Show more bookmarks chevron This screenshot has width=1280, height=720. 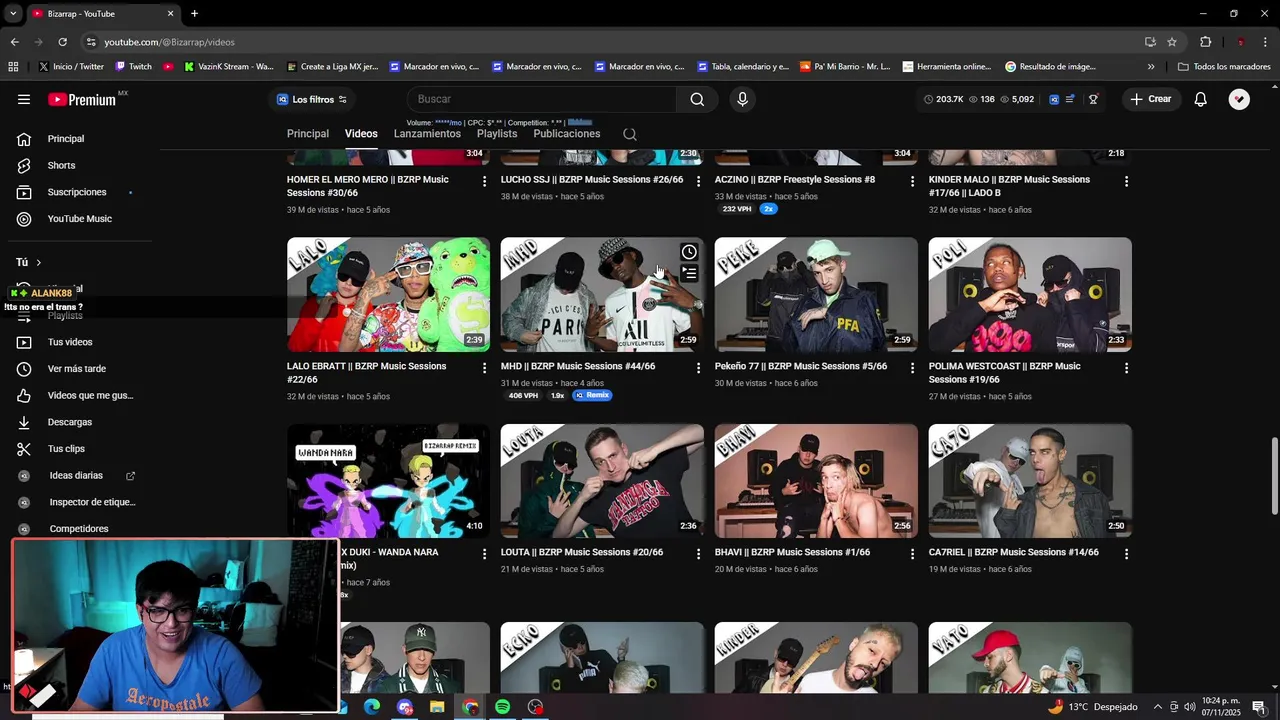tap(1151, 67)
